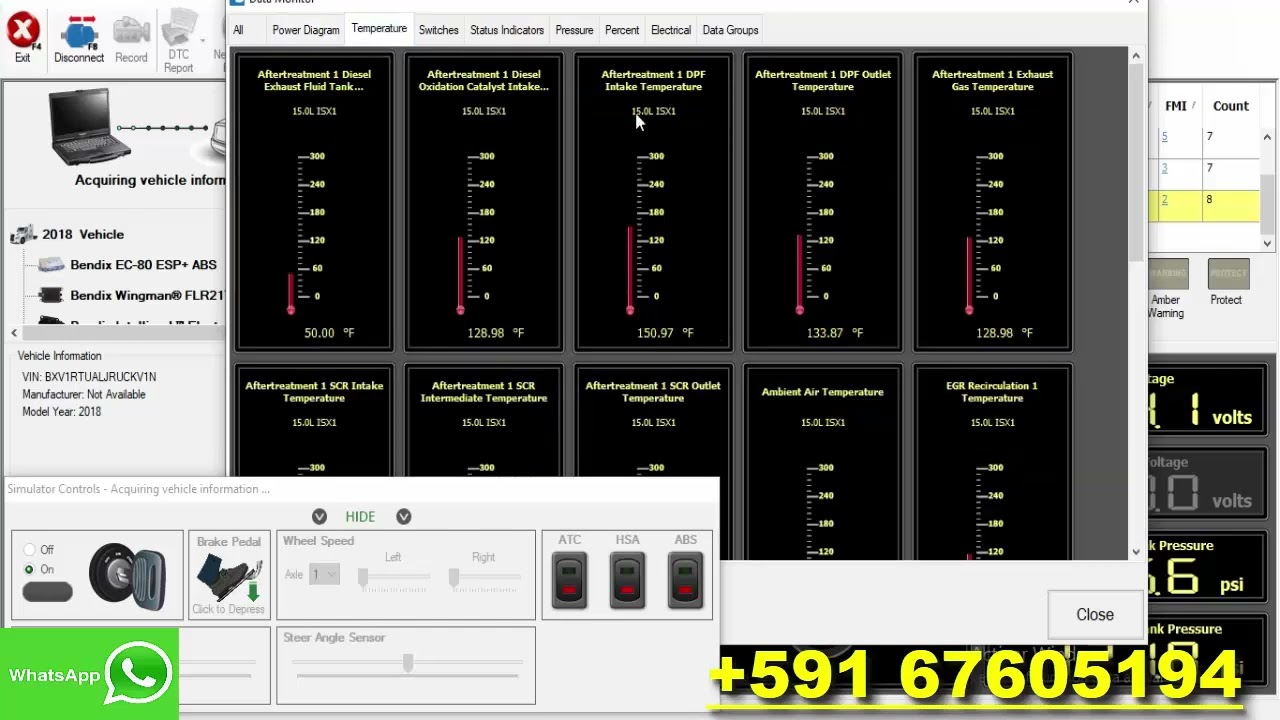Switch to the Switches tab

[x=438, y=30]
